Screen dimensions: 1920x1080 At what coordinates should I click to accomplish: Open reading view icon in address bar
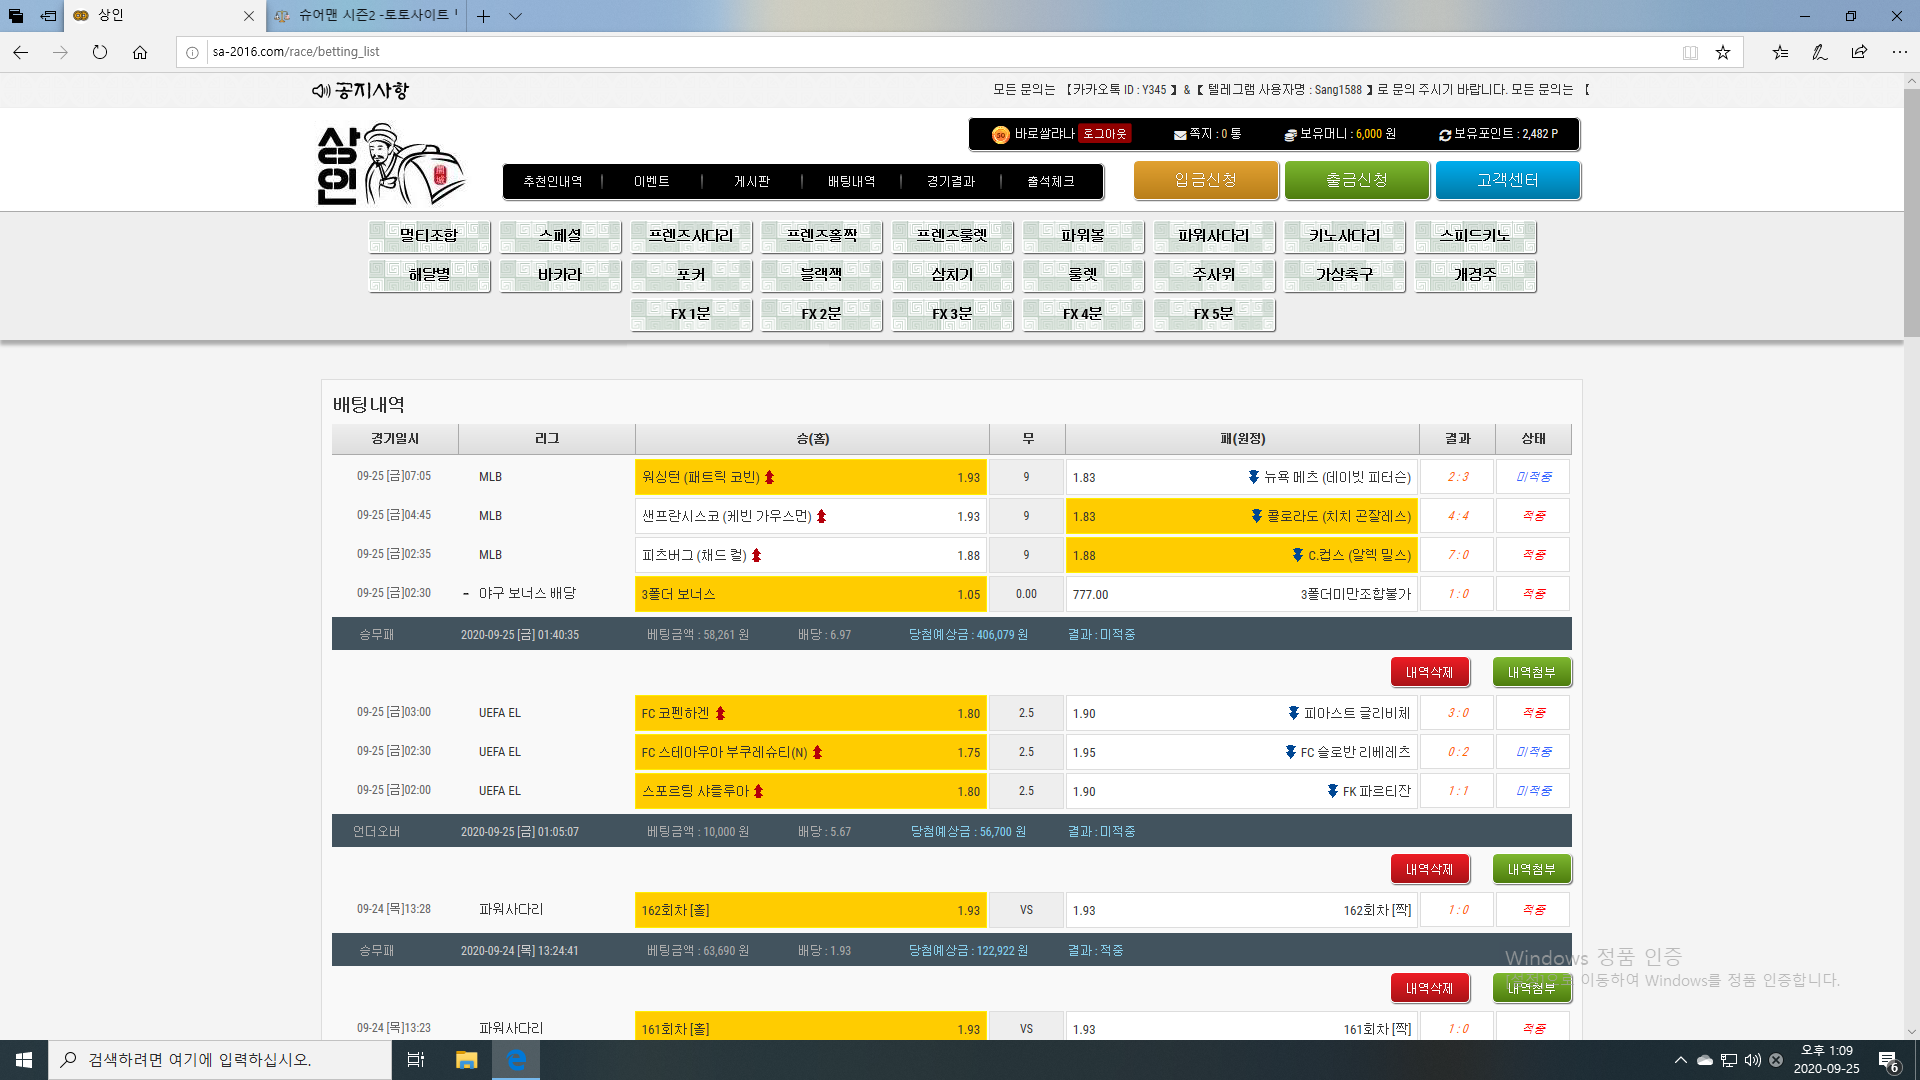coord(1690,52)
